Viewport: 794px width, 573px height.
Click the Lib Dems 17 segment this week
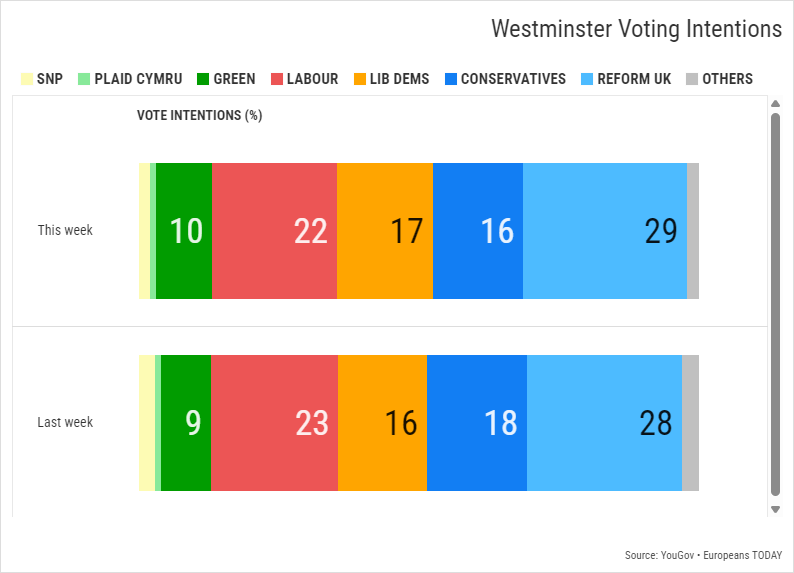tap(385, 231)
